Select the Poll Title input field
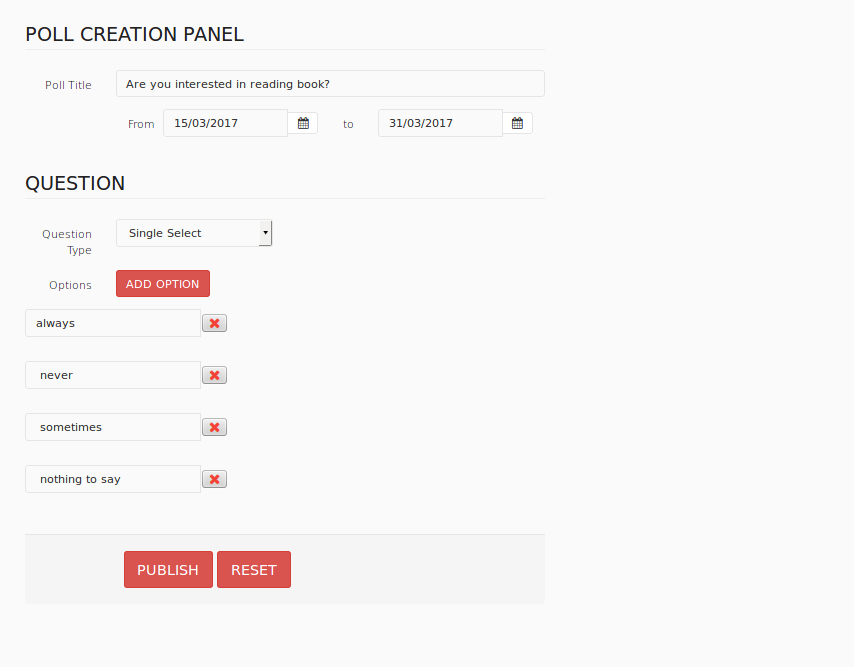This screenshot has height=667, width=854. pyautogui.click(x=329, y=83)
